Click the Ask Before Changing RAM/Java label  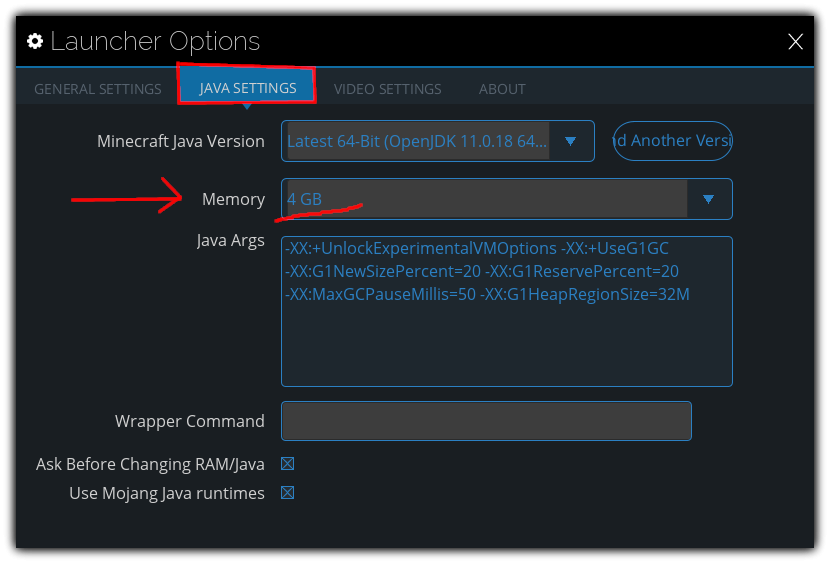tap(150, 464)
